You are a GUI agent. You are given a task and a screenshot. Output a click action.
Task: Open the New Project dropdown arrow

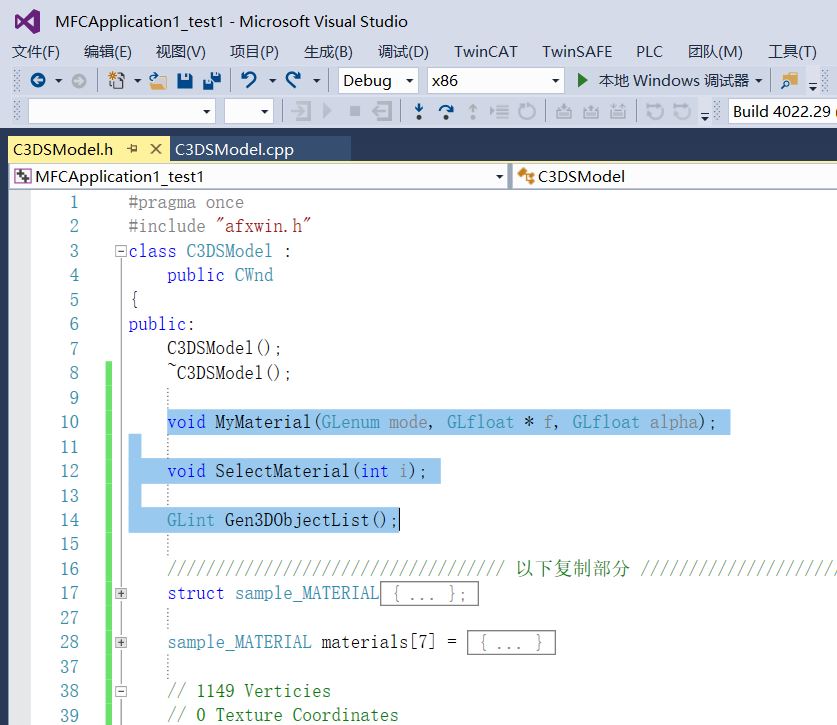(137, 81)
